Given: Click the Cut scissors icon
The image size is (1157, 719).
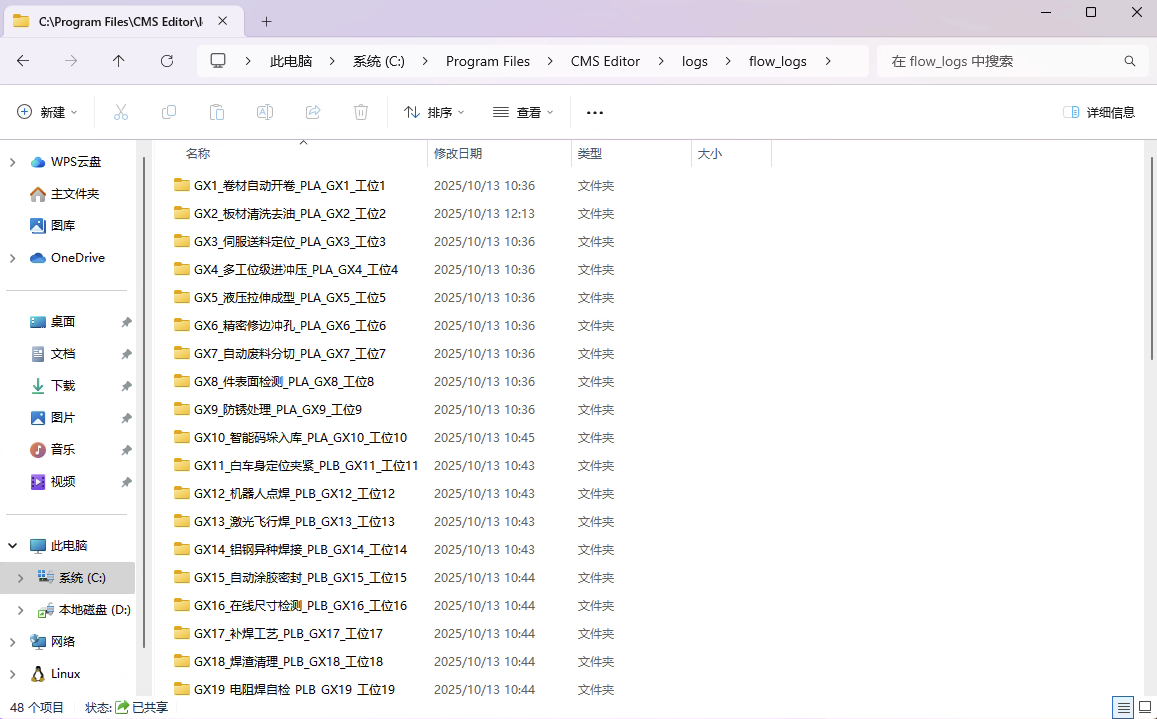Looking at the screenshot, I should click(x=121, y=112).
